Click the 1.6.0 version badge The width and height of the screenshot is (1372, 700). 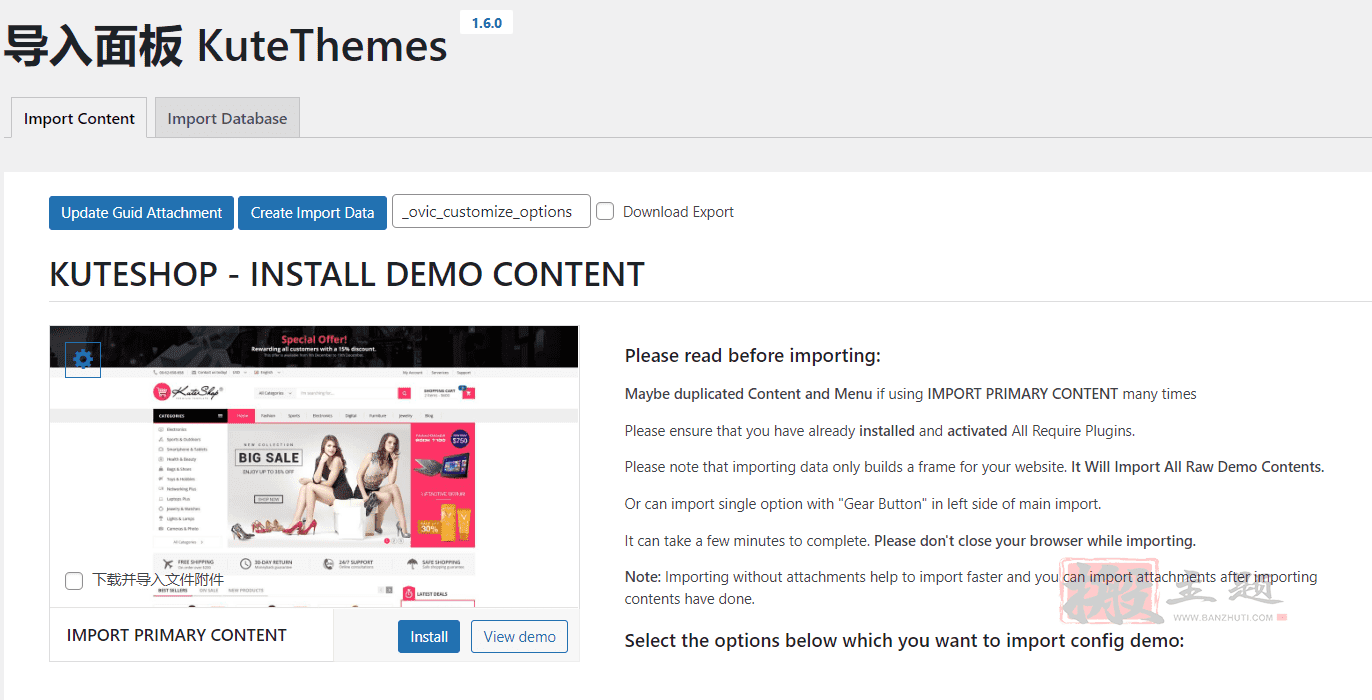486,22
